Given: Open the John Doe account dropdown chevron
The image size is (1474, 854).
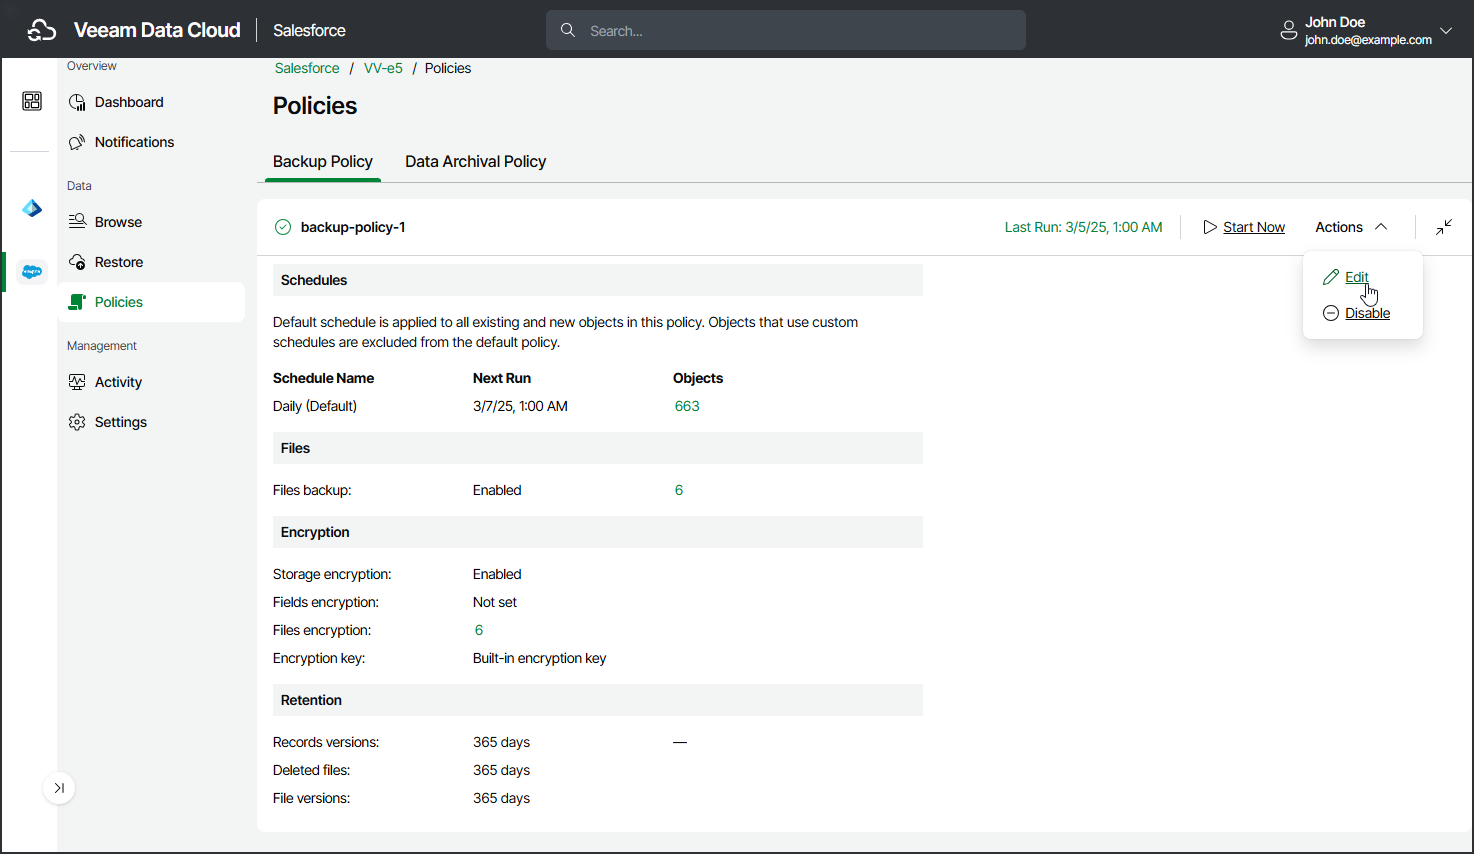Looking at the screenshot, I should point(1446,31).
